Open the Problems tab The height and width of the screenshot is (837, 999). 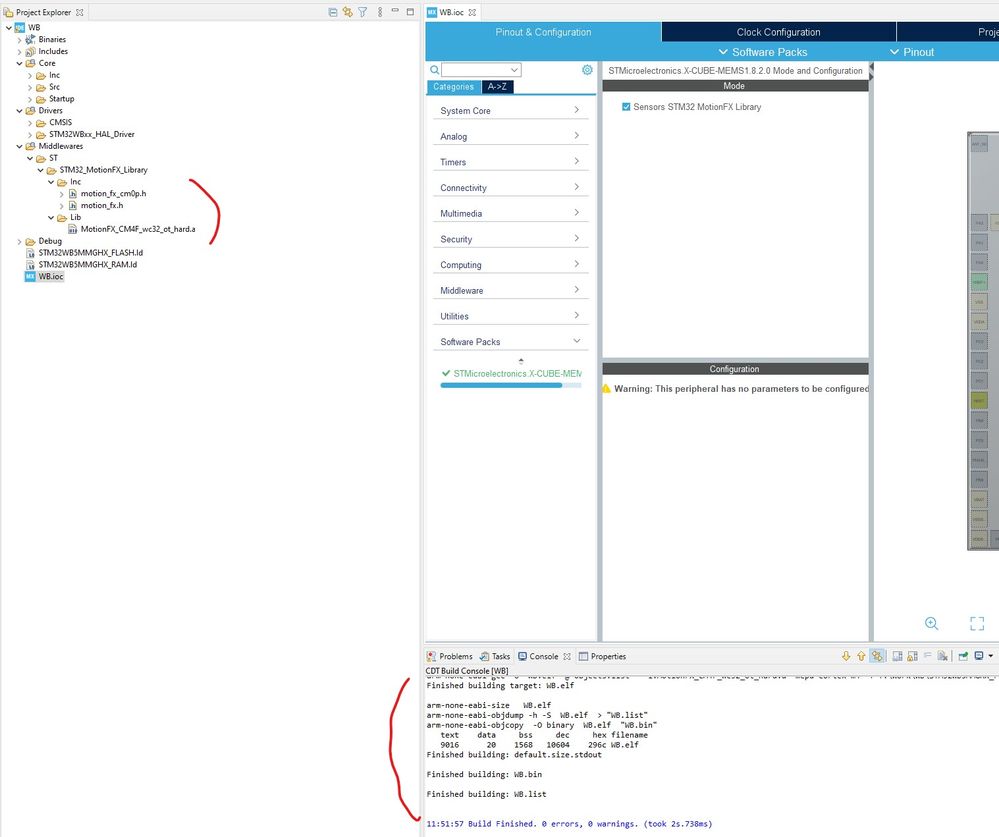coord(450,656)
